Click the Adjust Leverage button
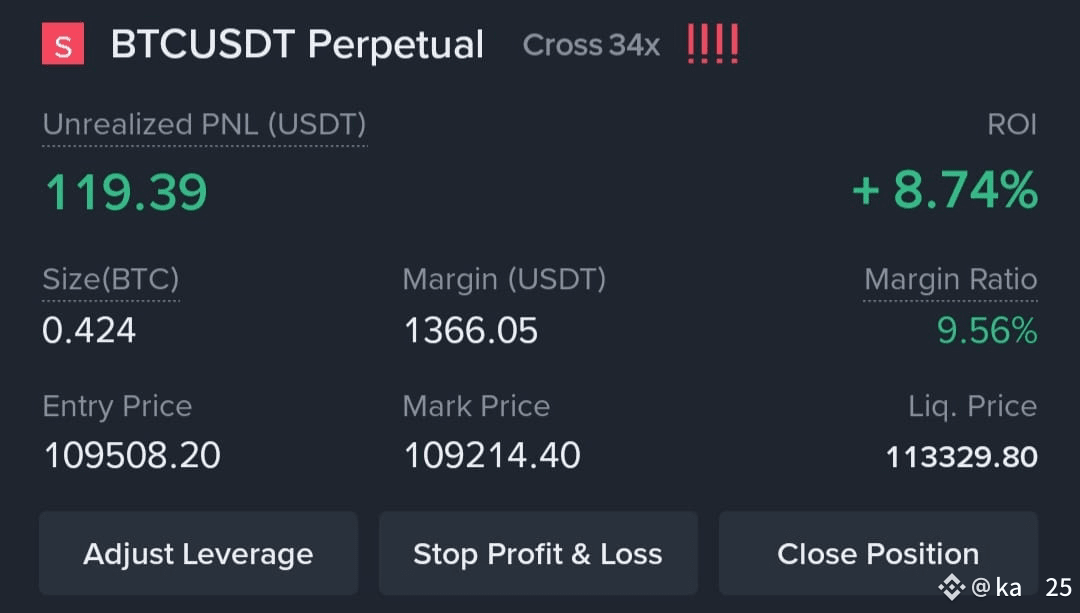This screenshot has width=1080, height=613. (198, 553)
